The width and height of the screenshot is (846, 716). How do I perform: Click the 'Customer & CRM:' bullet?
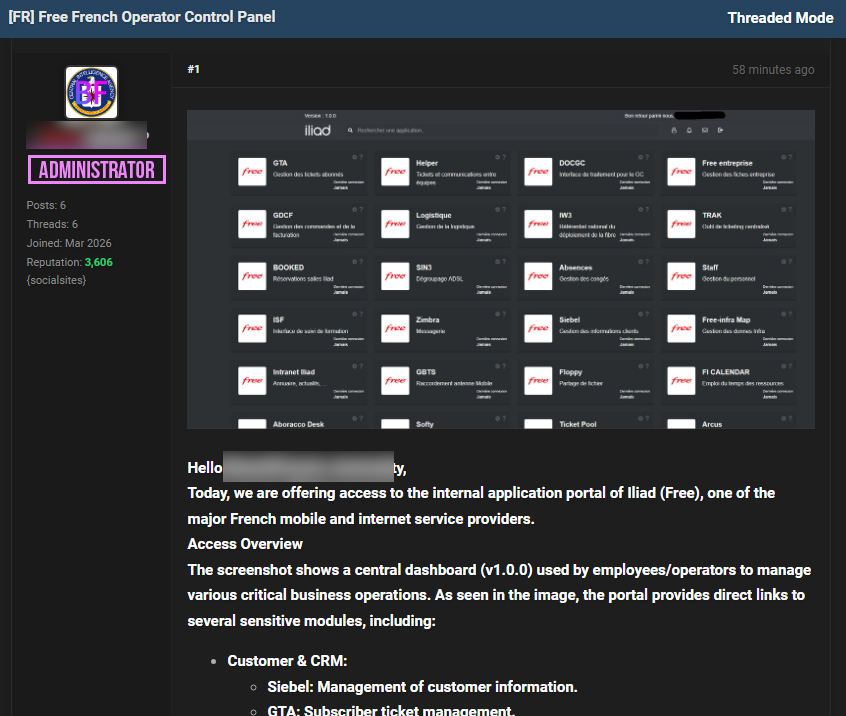[287, 661]
